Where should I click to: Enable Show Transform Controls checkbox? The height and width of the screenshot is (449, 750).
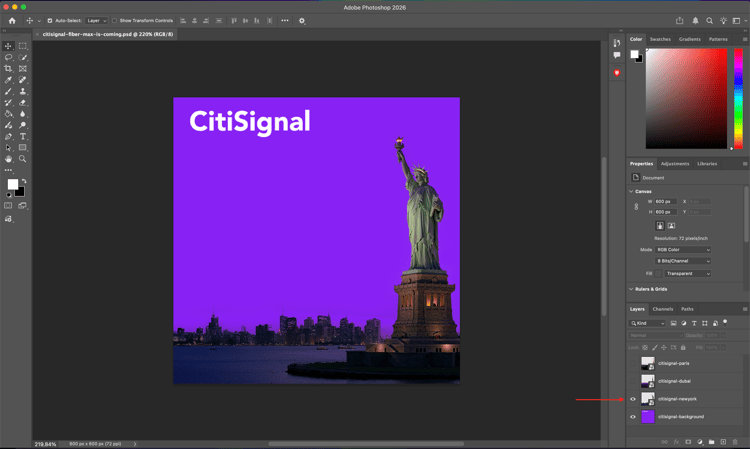point(115,20)
